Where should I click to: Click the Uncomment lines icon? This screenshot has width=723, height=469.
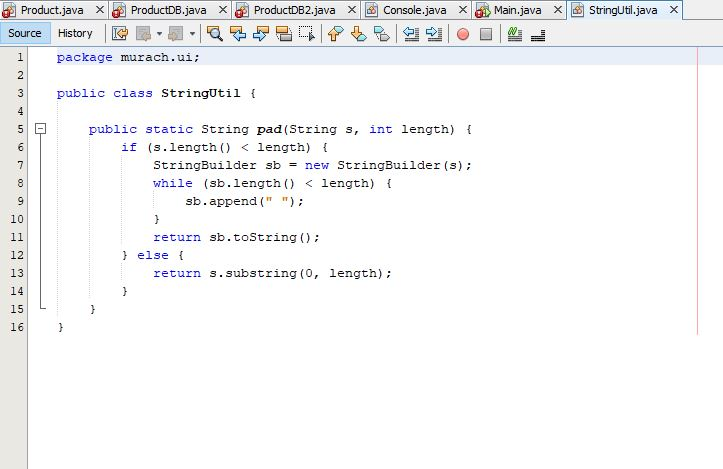(x=538, y=35)
